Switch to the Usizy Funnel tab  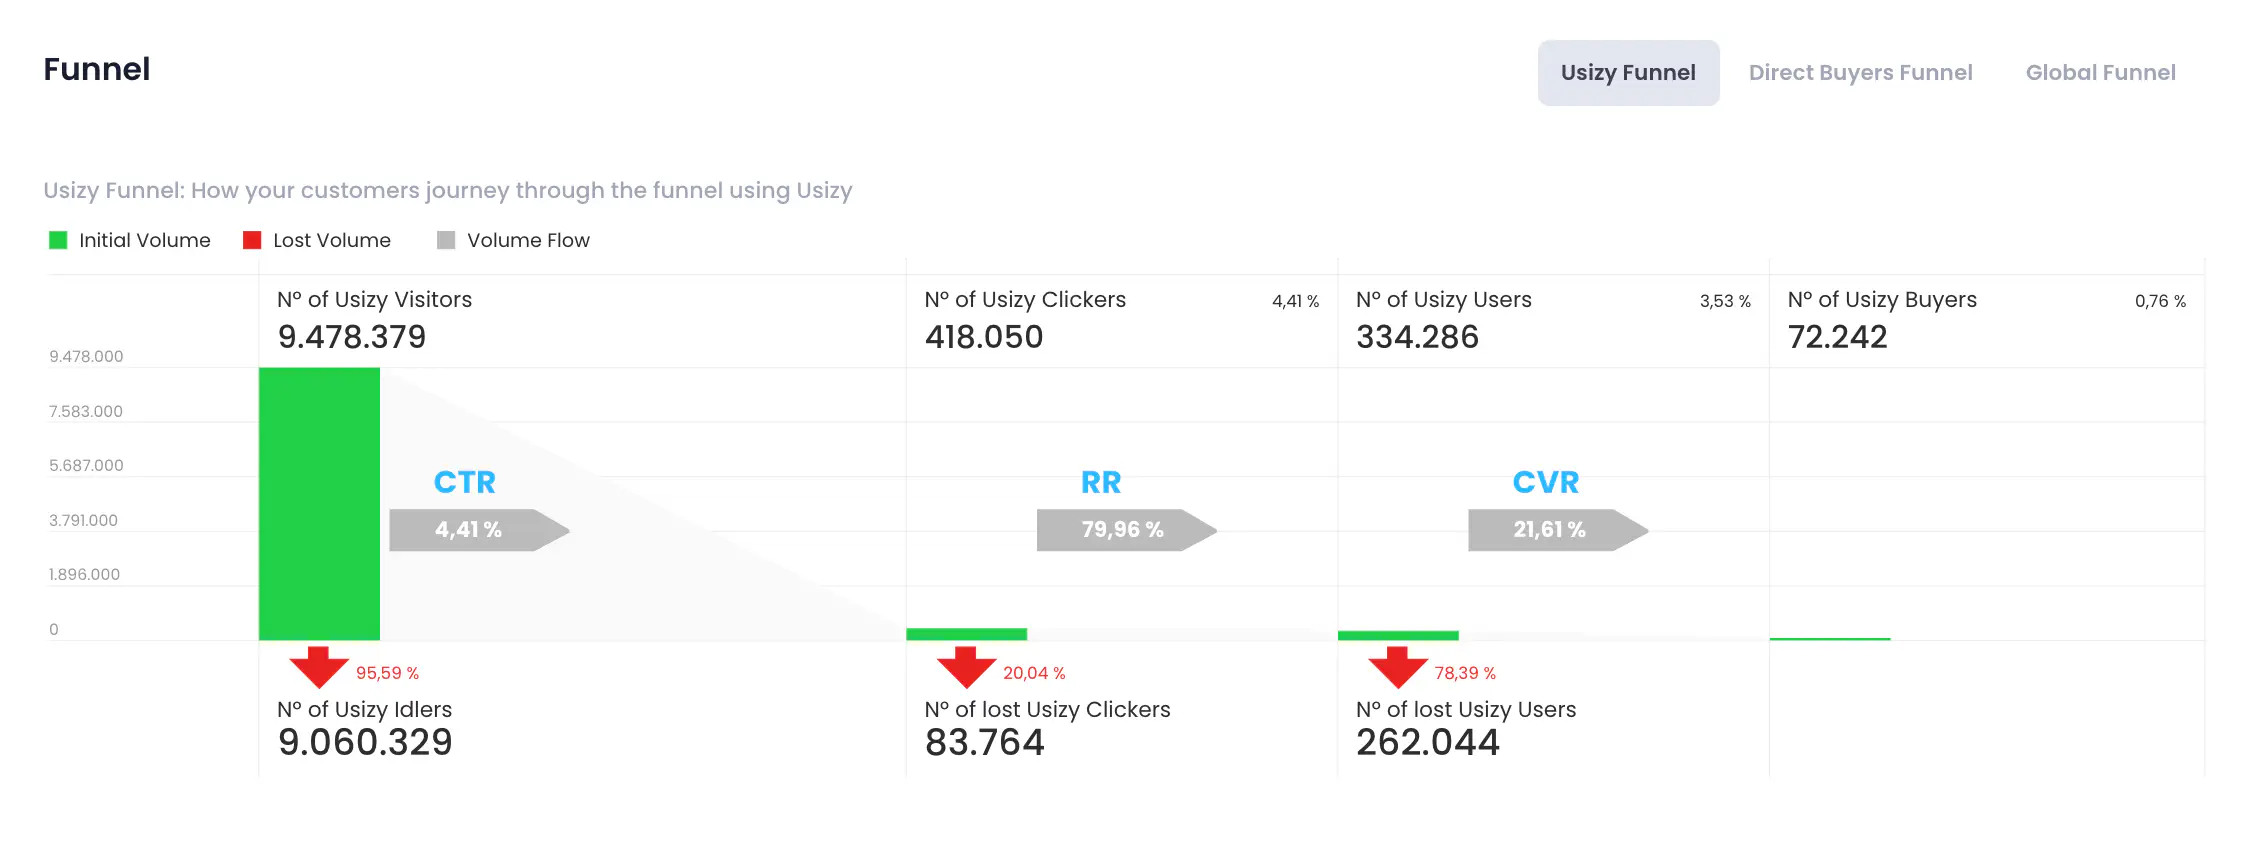(x=1628, y=73)
